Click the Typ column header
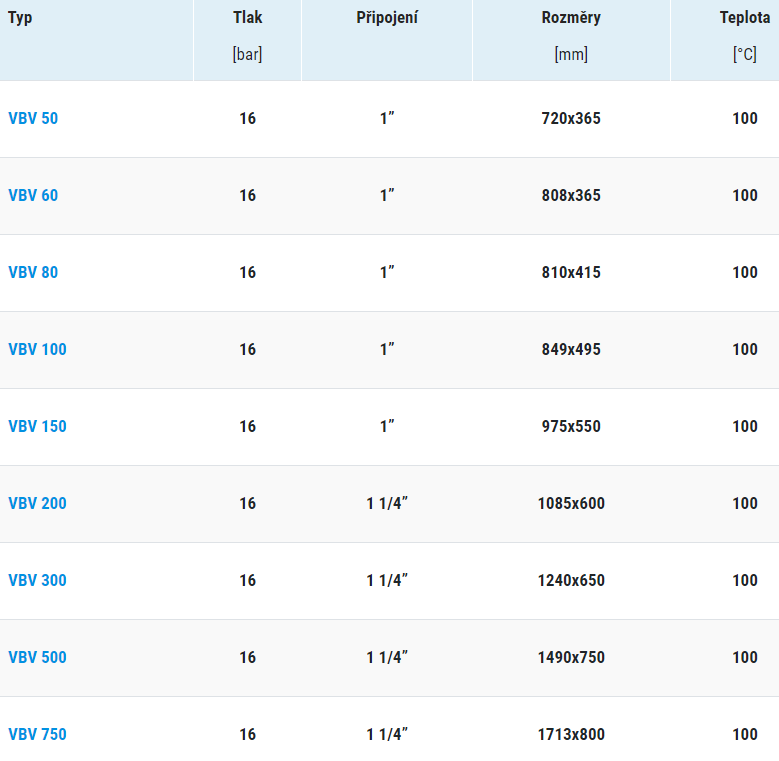 click(20, 18)
